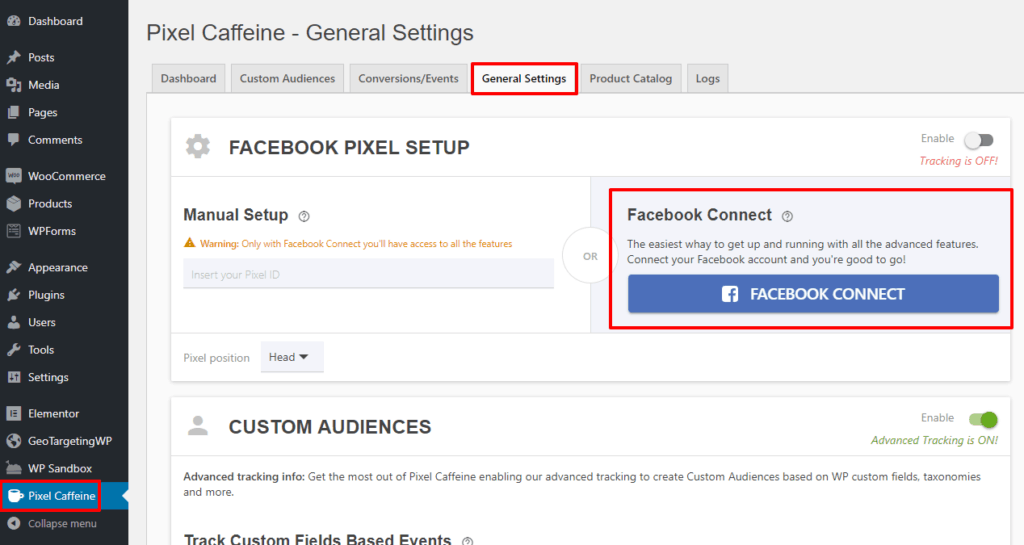The height and width of the screenshot is (545, 1024).
Task: Click the 'Advanced tracking info:' text
Action: 244,476
